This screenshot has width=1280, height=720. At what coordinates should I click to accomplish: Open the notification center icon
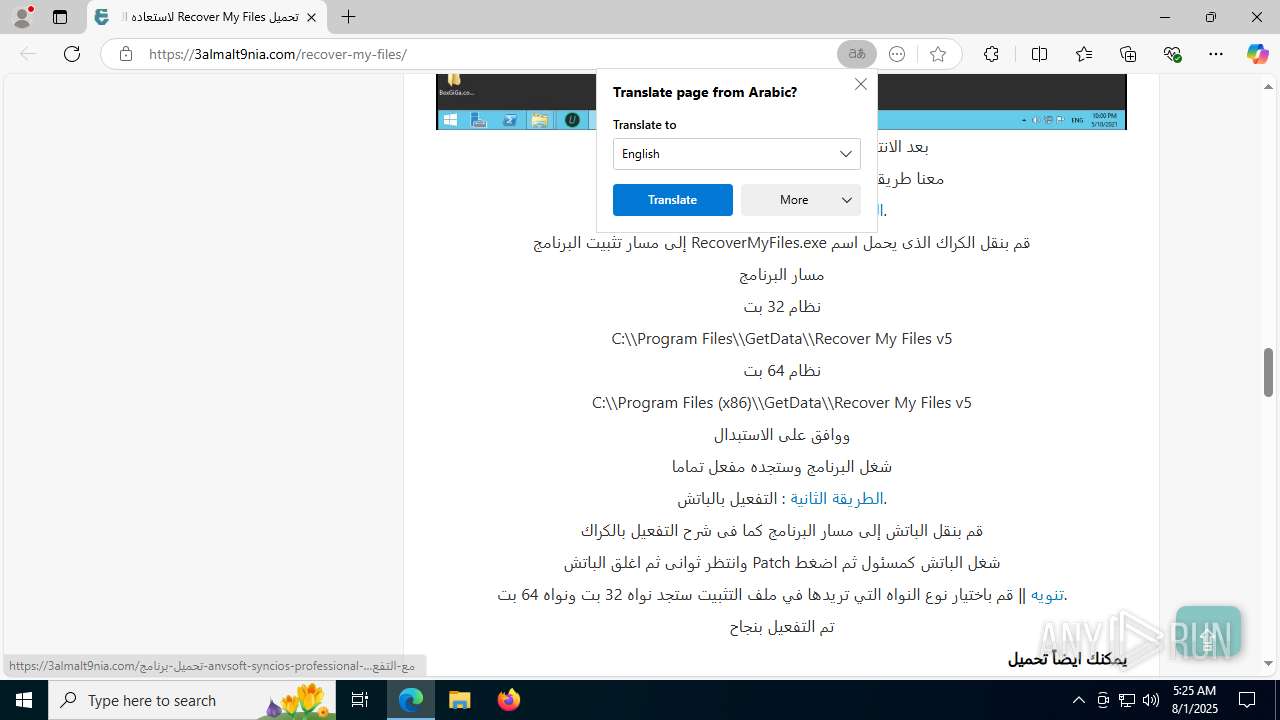click(x=1247, y=700)
